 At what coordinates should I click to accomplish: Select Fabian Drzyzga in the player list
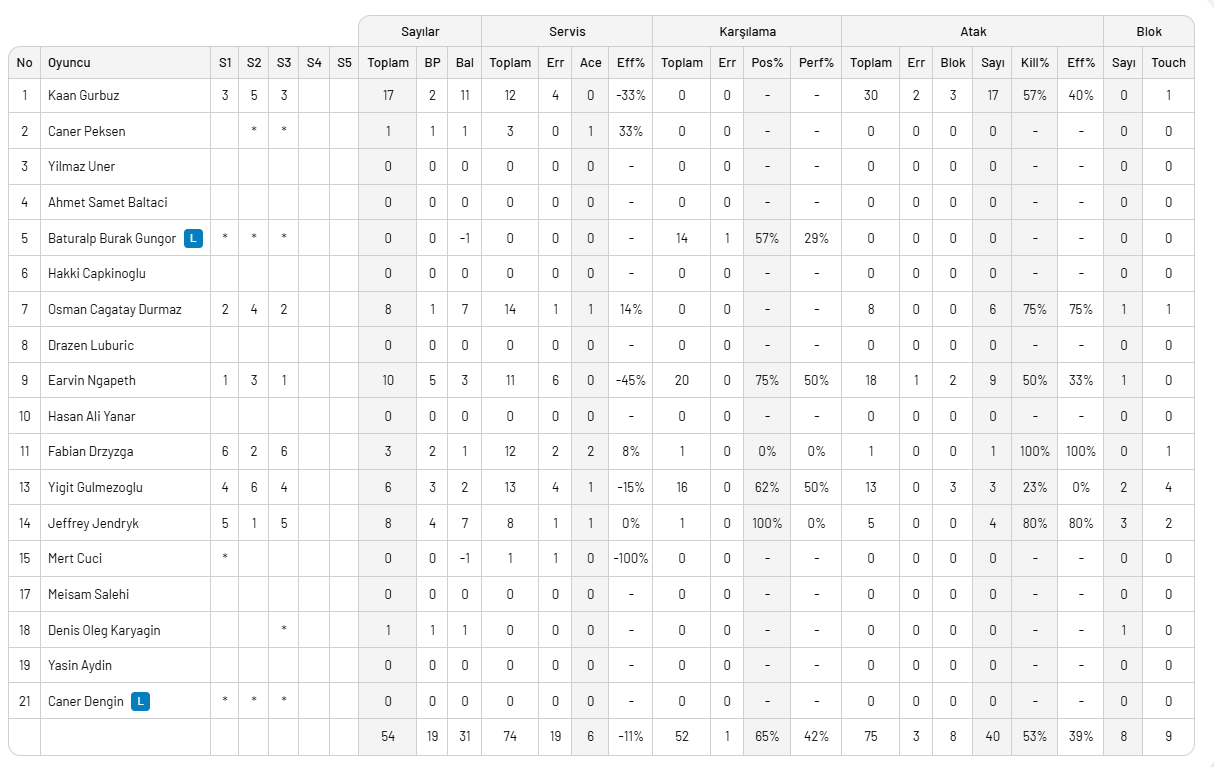click(90, 451)
